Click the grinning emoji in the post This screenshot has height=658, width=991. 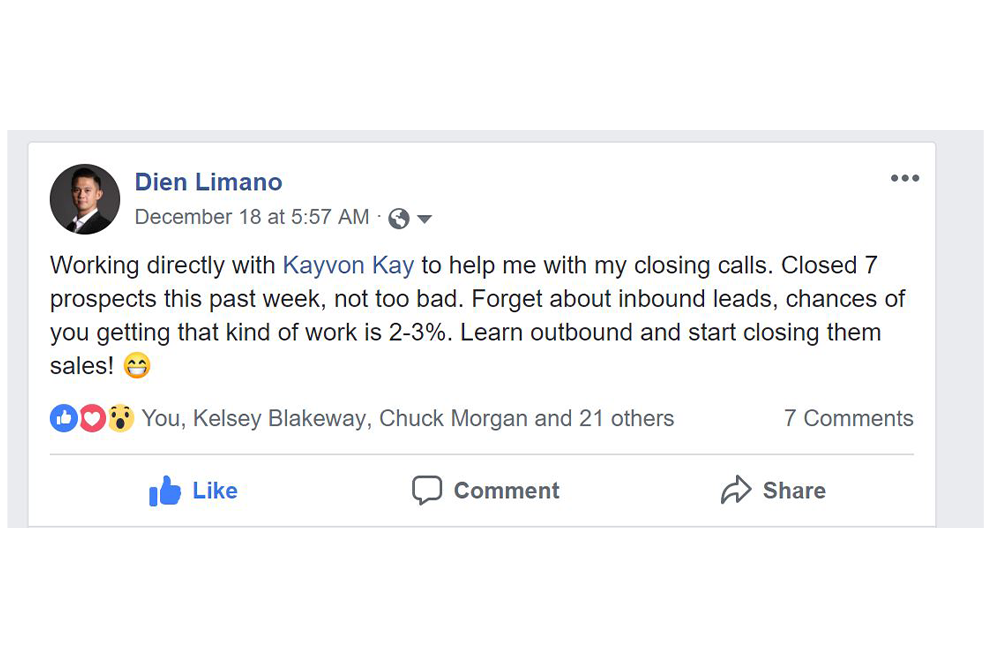pyautogui.click(x=136, y=367)
